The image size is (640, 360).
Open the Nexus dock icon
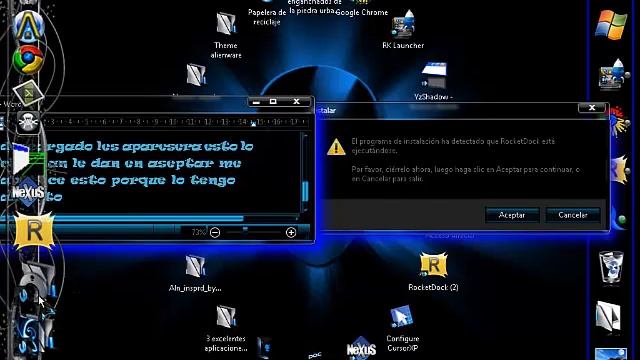[28, 192]
